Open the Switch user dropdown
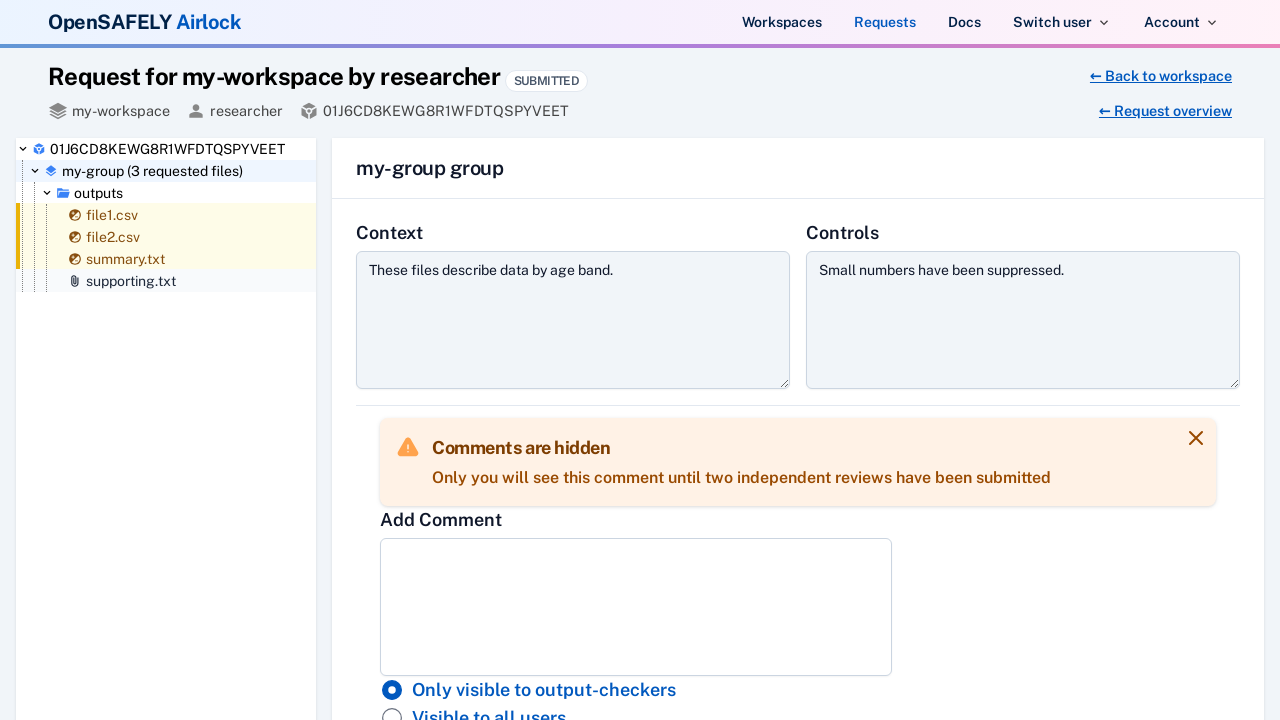 pyautogui.click(x=1061, y=22)
